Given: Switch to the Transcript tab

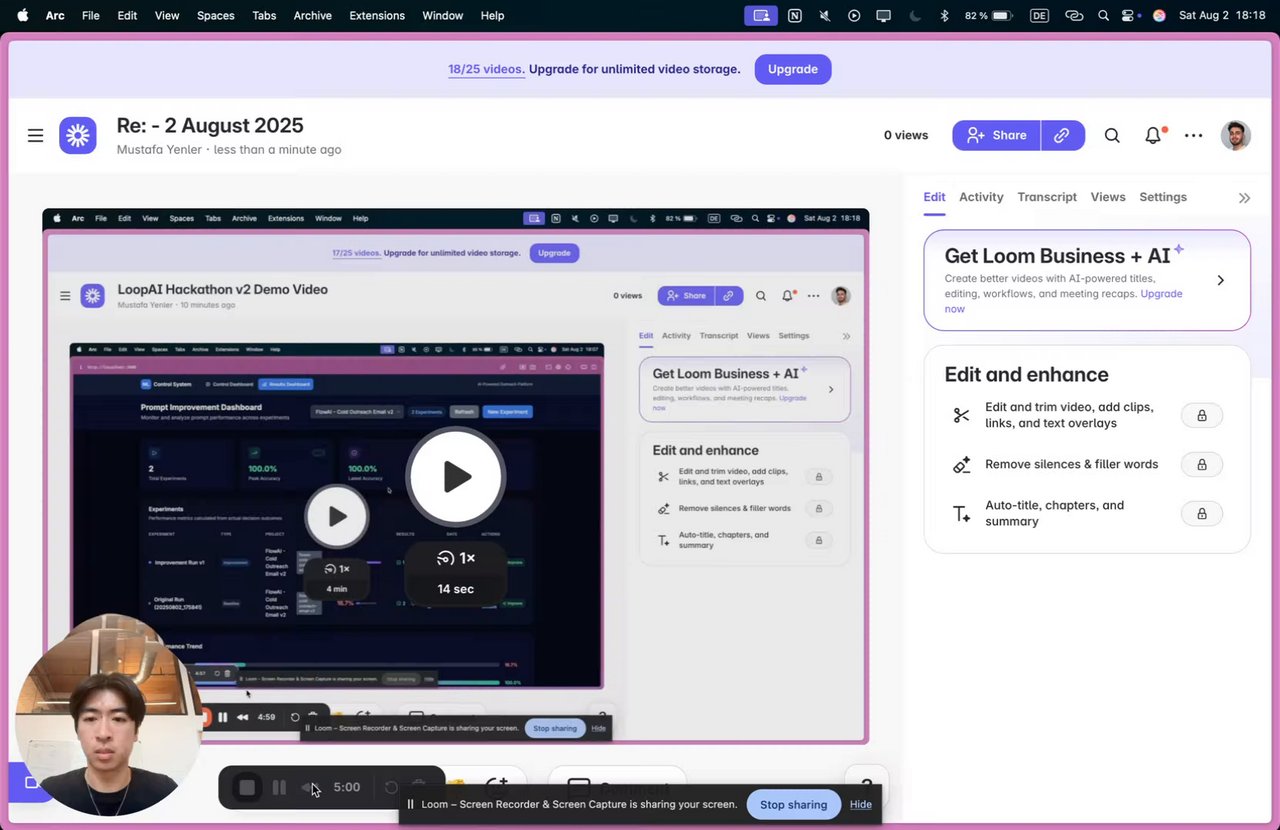Looking at the screenshot, I should click(1047, 197).
